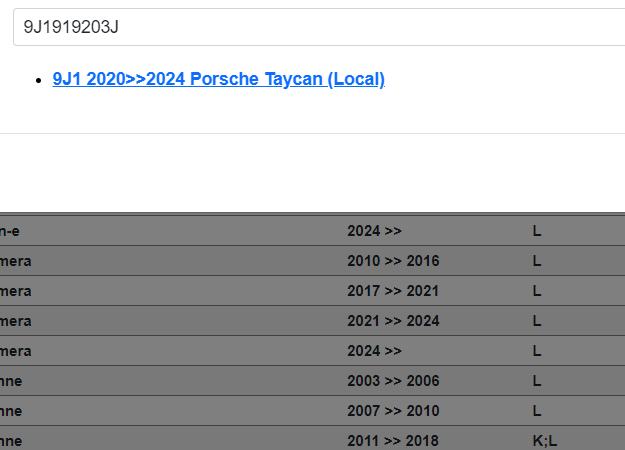Click the 2007 >> 2010 year cell
Screen dimensions: 625x450
coord(393,411)
